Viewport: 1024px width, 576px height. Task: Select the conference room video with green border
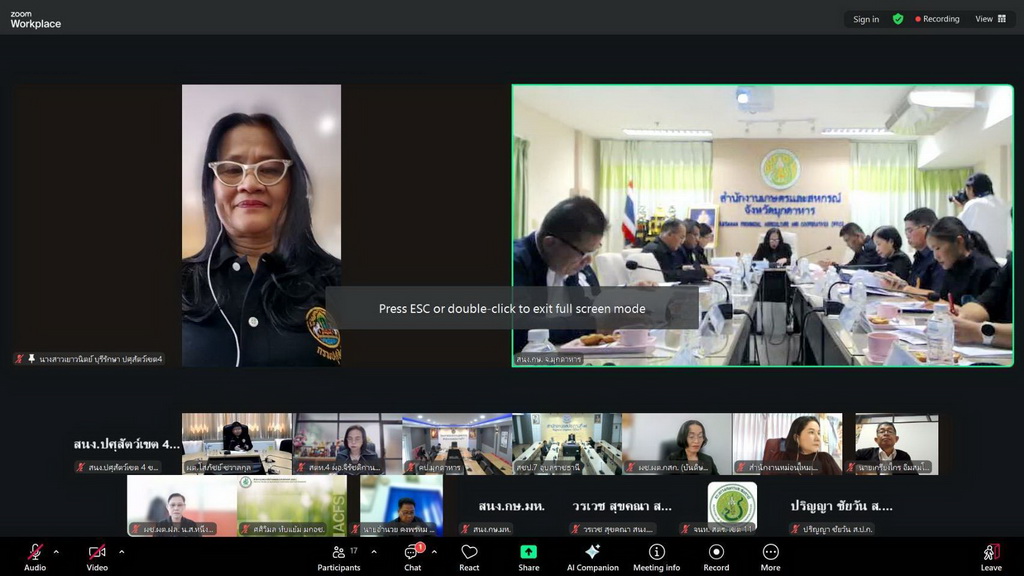tap(762, 225)
